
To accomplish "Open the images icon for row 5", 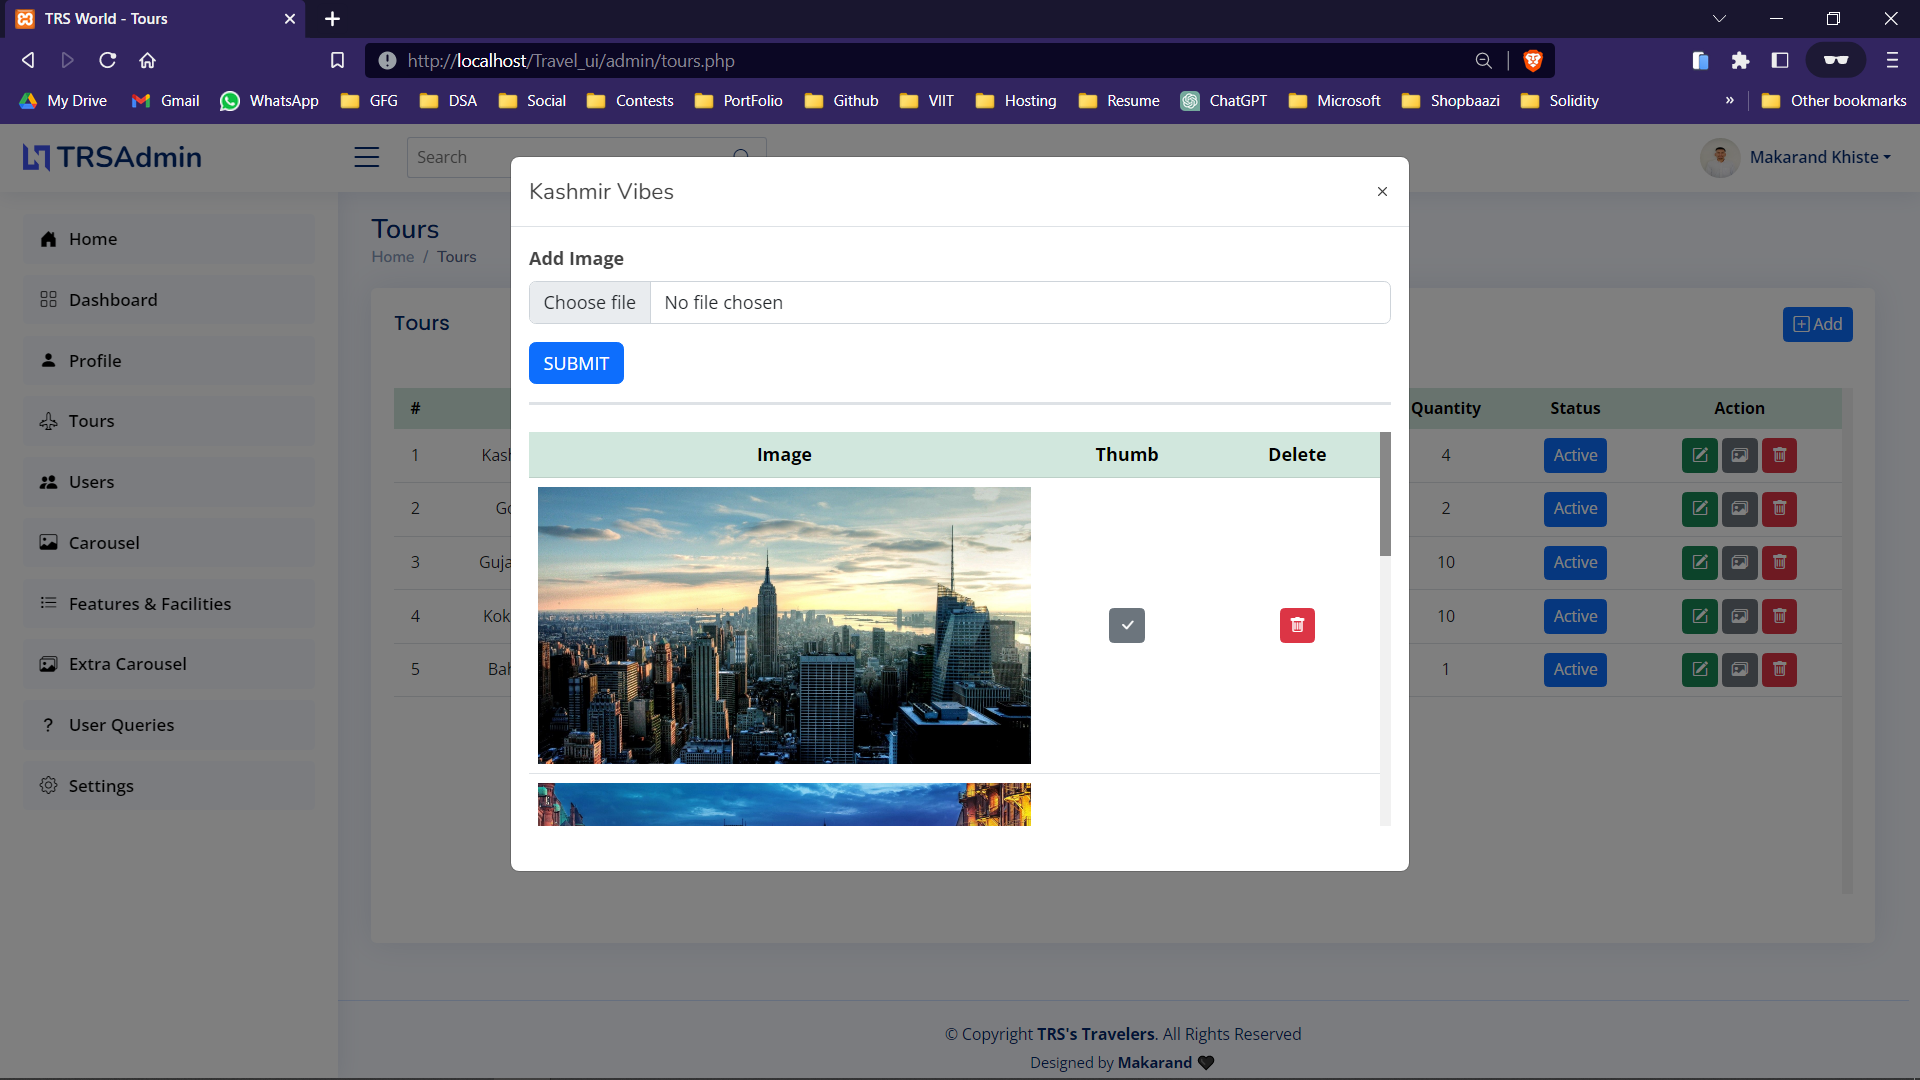I will pyautogui.click(x=1739, y=669).
